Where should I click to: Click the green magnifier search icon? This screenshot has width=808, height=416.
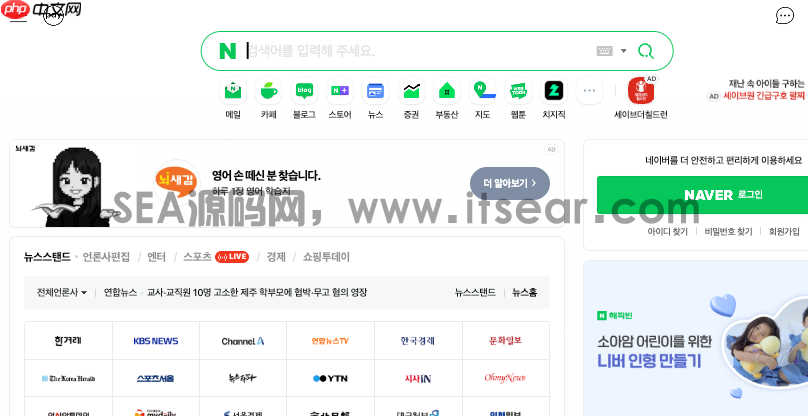point(646,51)
